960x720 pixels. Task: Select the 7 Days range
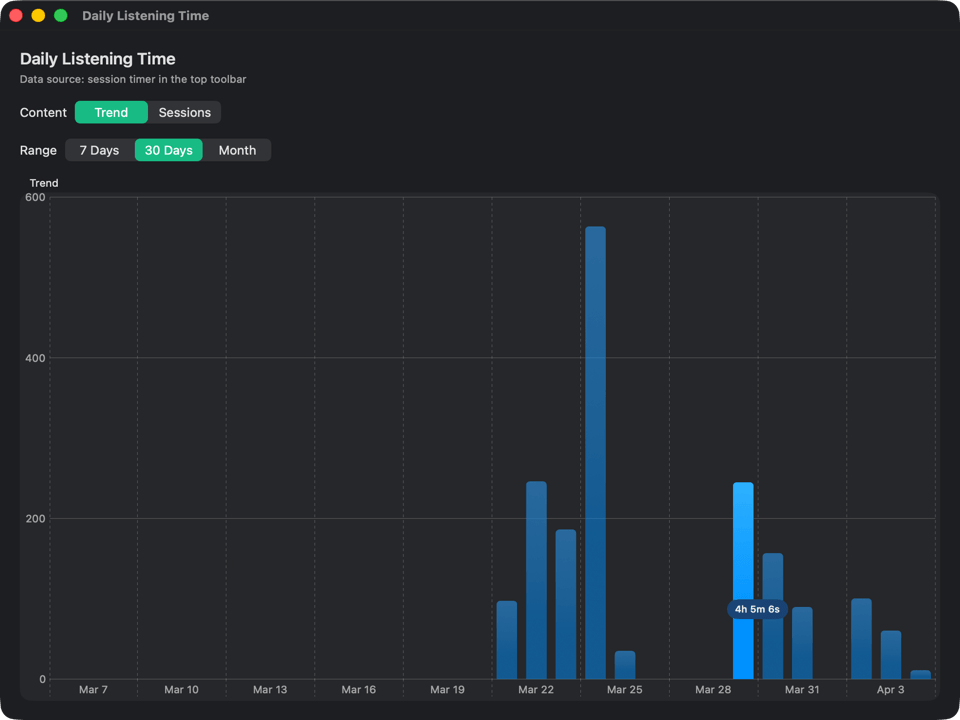coord(99,150)
